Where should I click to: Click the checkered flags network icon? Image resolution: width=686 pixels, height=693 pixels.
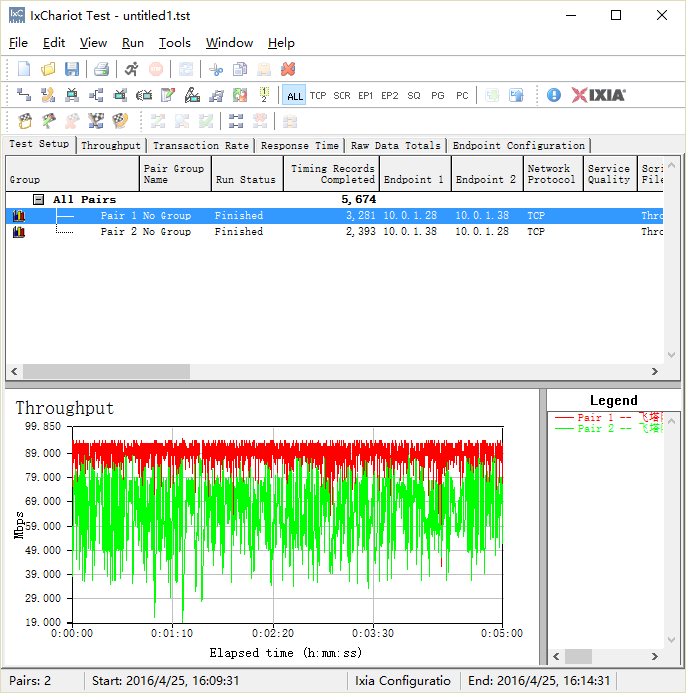(96, 121)
